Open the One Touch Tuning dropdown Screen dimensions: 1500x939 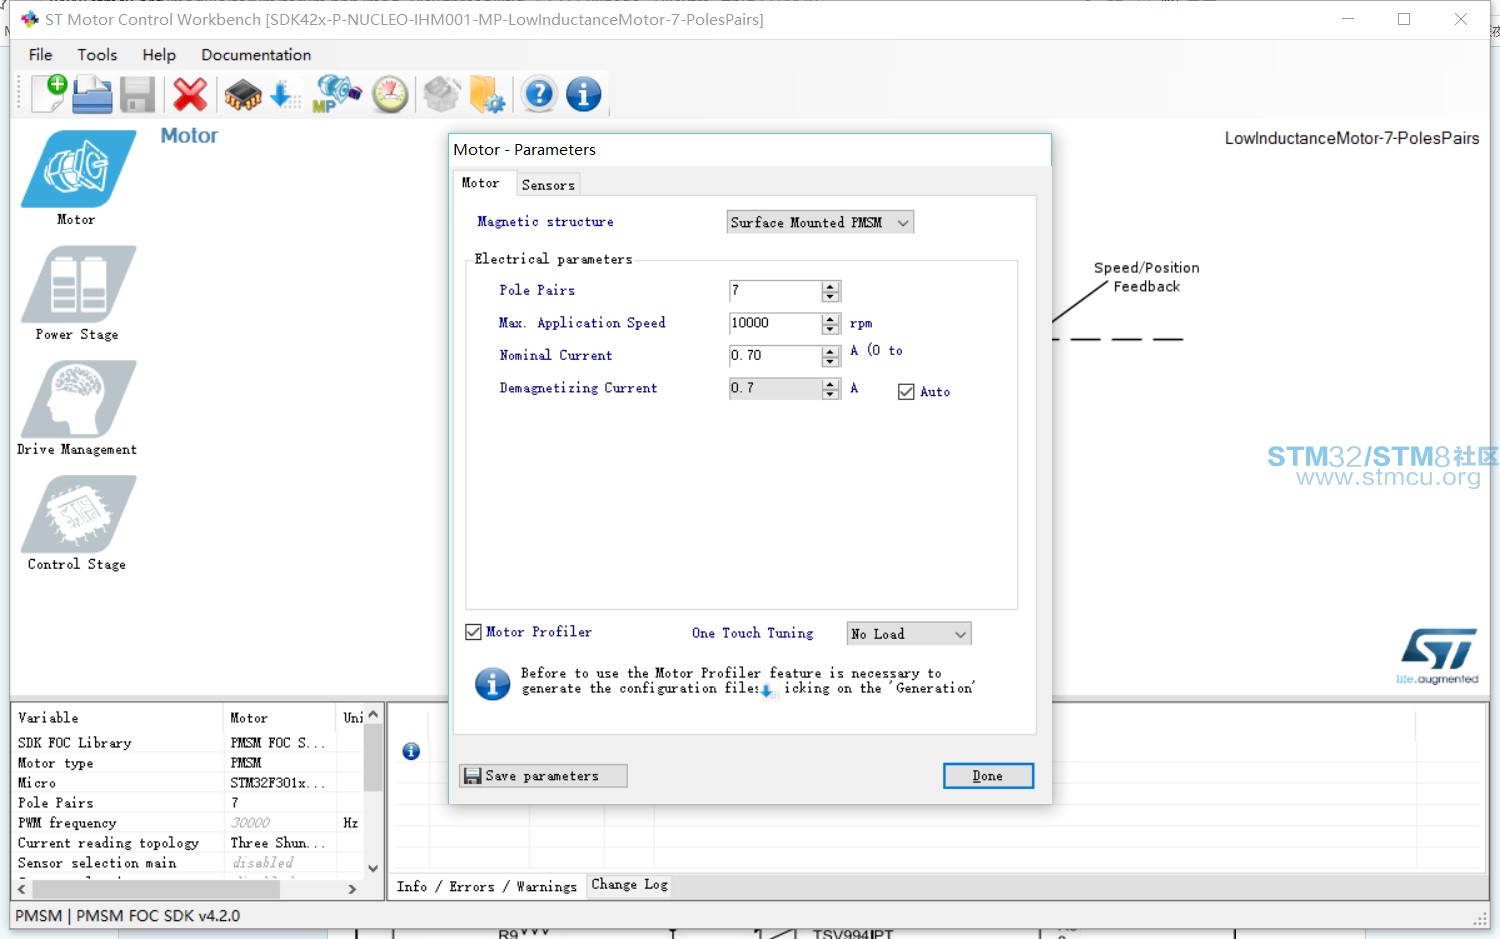tap(909, 634)
